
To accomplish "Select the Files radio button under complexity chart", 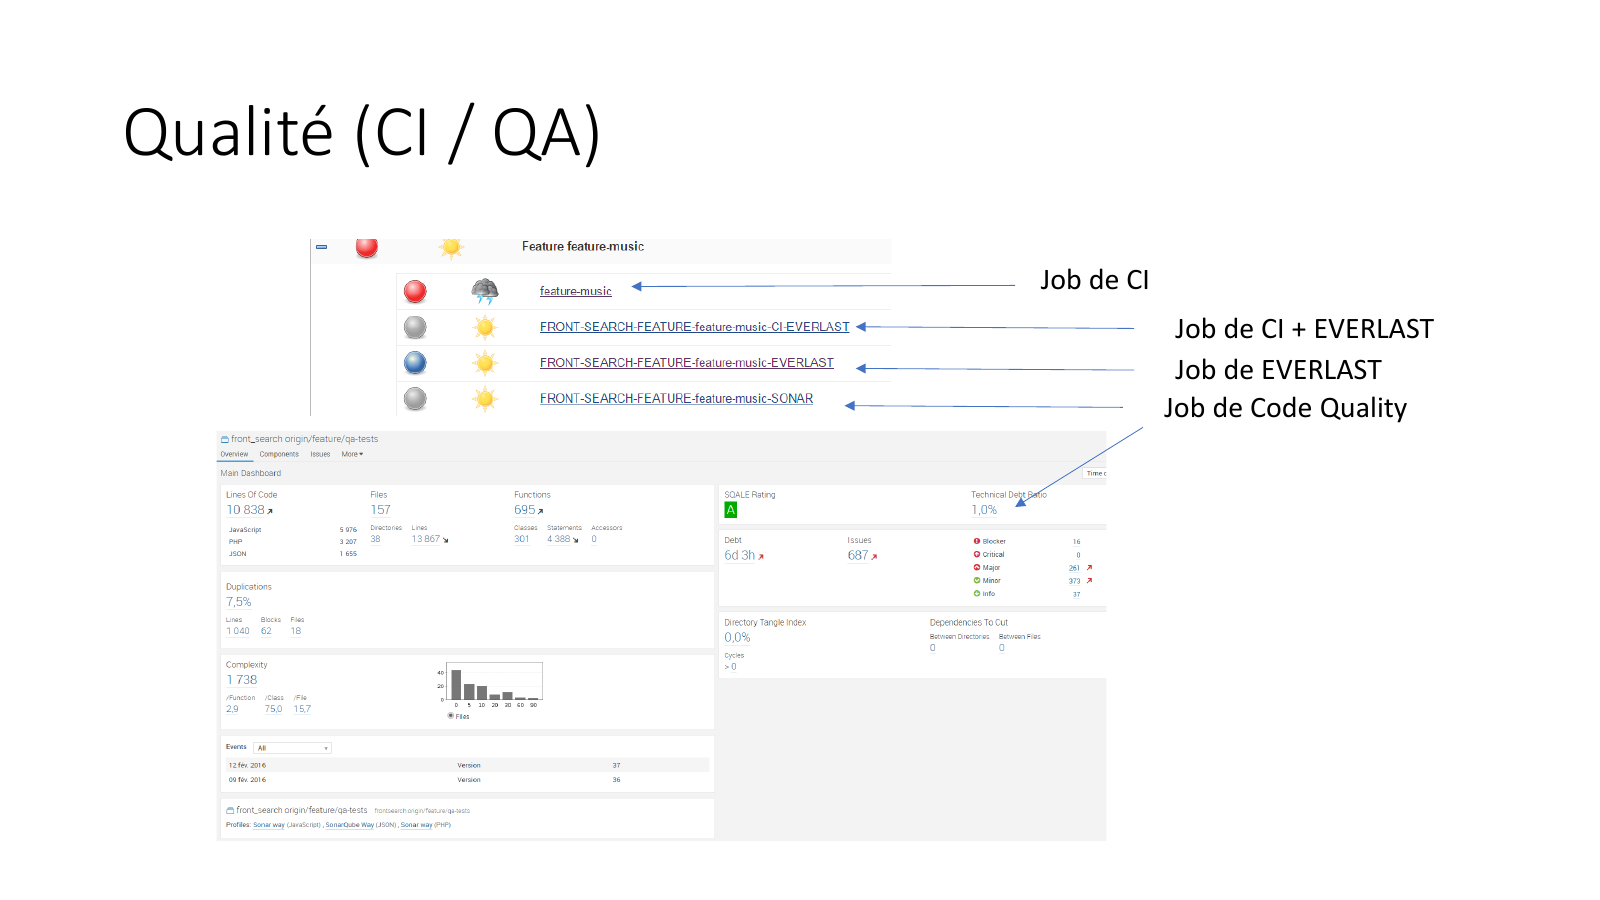I will click(451, 715).
